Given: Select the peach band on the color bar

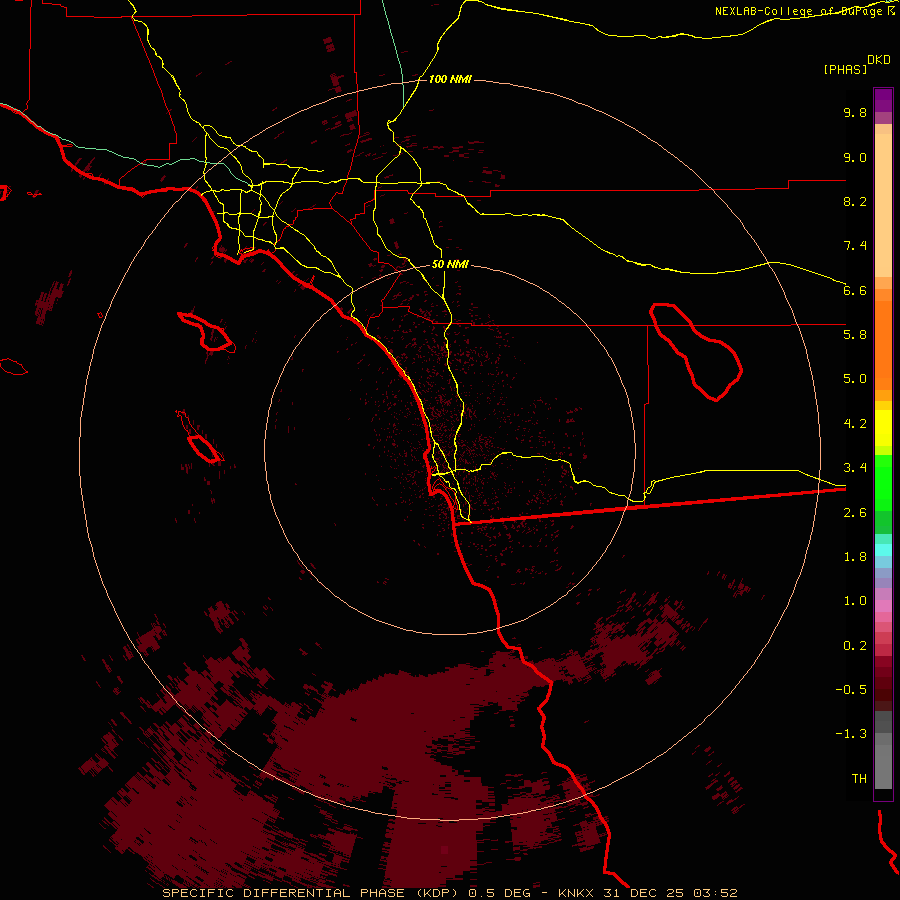Looking at the screenshot, I should click(883, 205).
